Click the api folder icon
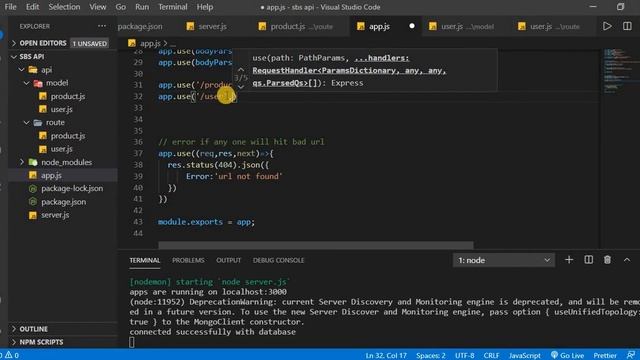The image size is (640, 360). pyautogui.click(x=33, y=70)
